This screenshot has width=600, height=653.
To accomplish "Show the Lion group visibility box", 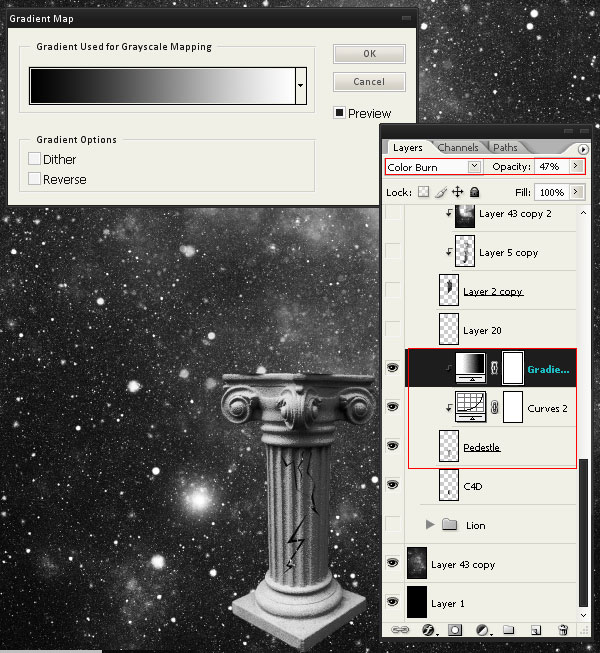I will click(x=393, y=523).
